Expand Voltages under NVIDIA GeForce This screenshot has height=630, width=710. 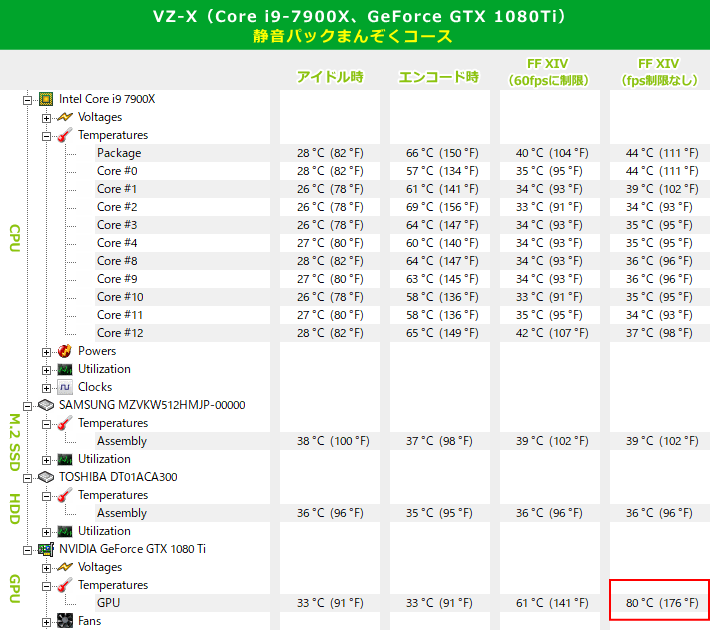coord(46,568)
